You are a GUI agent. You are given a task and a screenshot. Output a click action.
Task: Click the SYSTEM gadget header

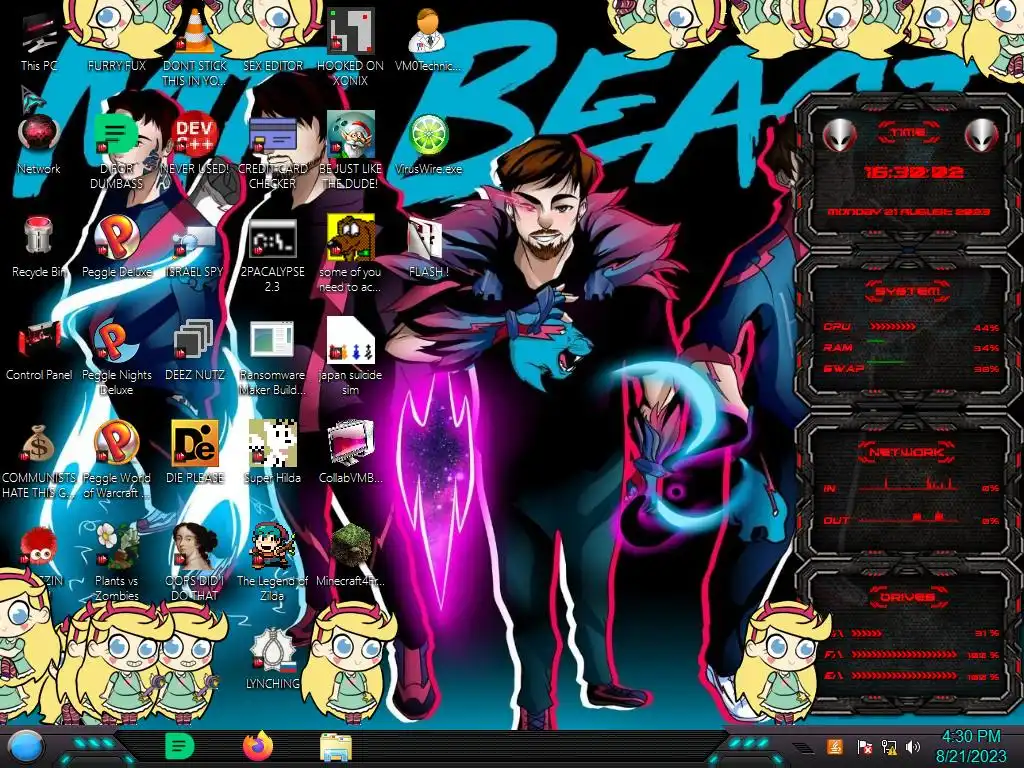click(x=908, y=291)
